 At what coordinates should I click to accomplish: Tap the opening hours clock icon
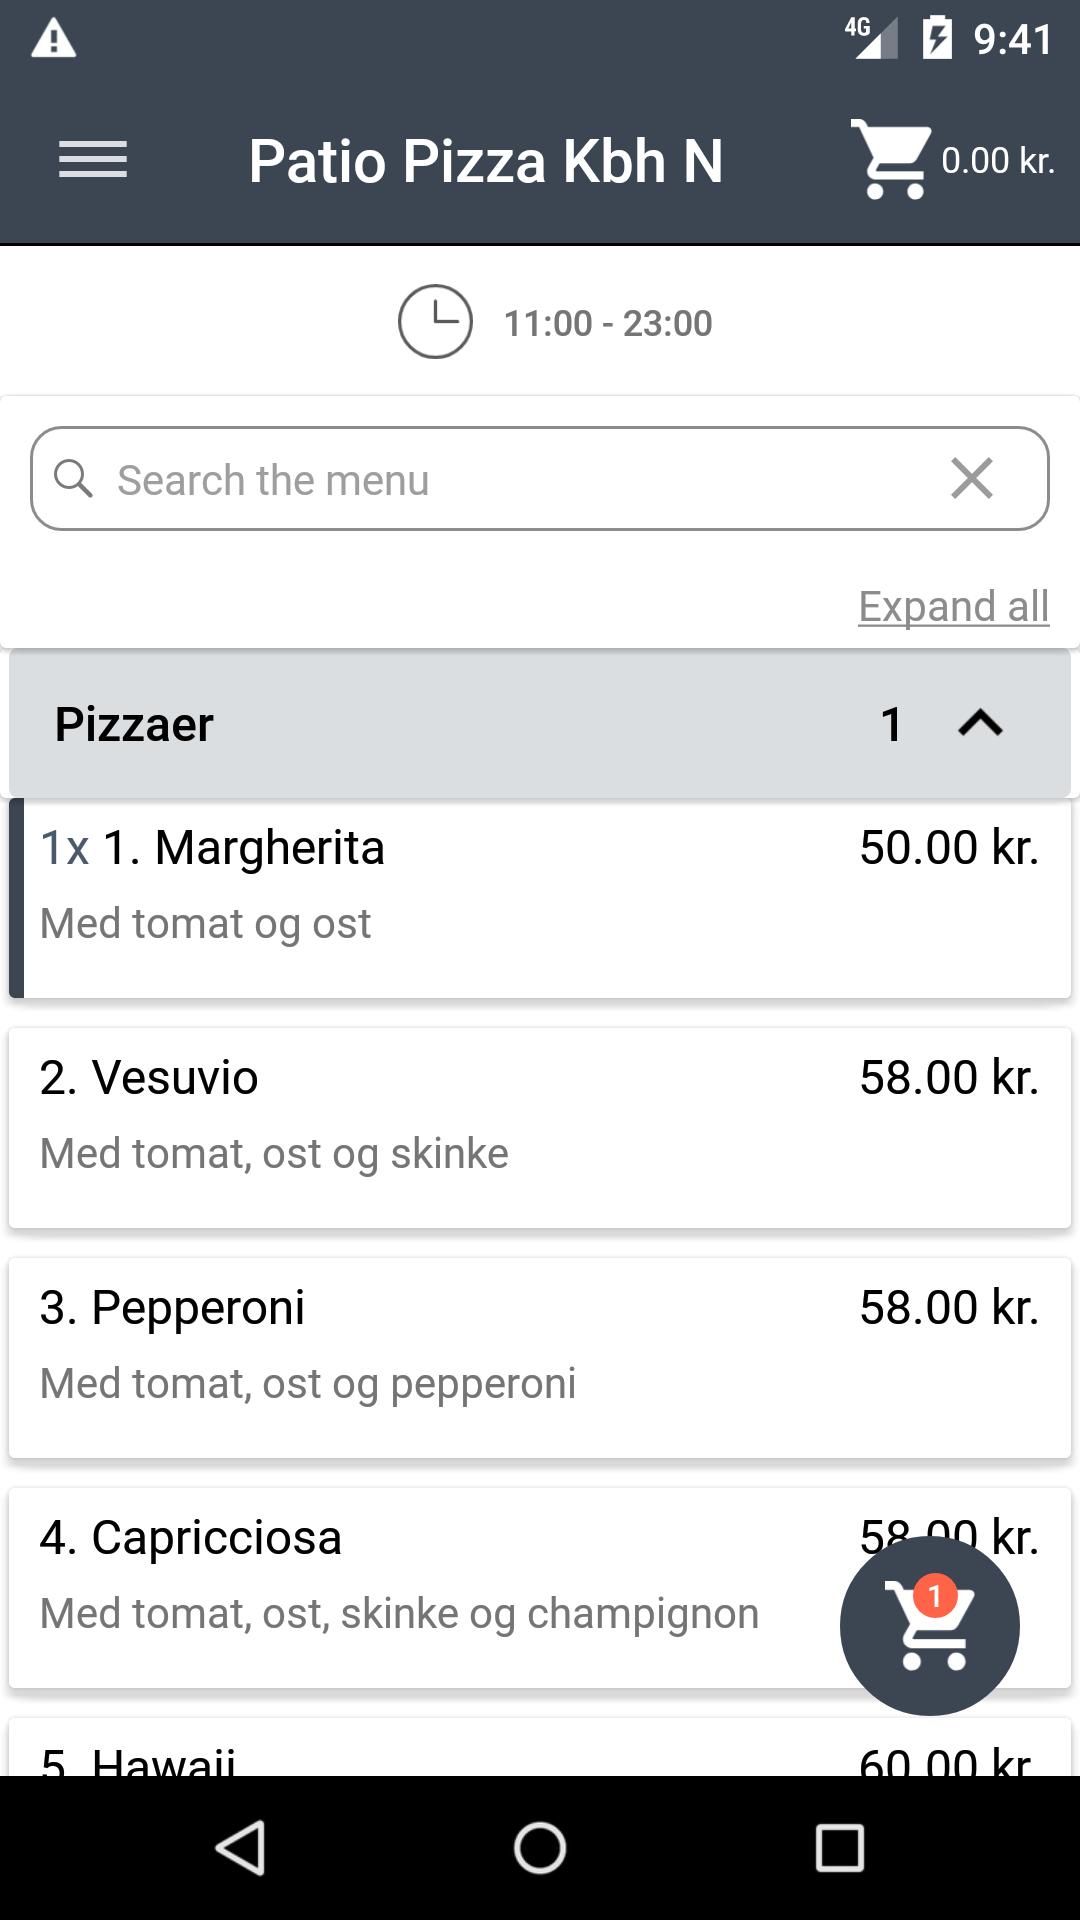tap(435, 322)
